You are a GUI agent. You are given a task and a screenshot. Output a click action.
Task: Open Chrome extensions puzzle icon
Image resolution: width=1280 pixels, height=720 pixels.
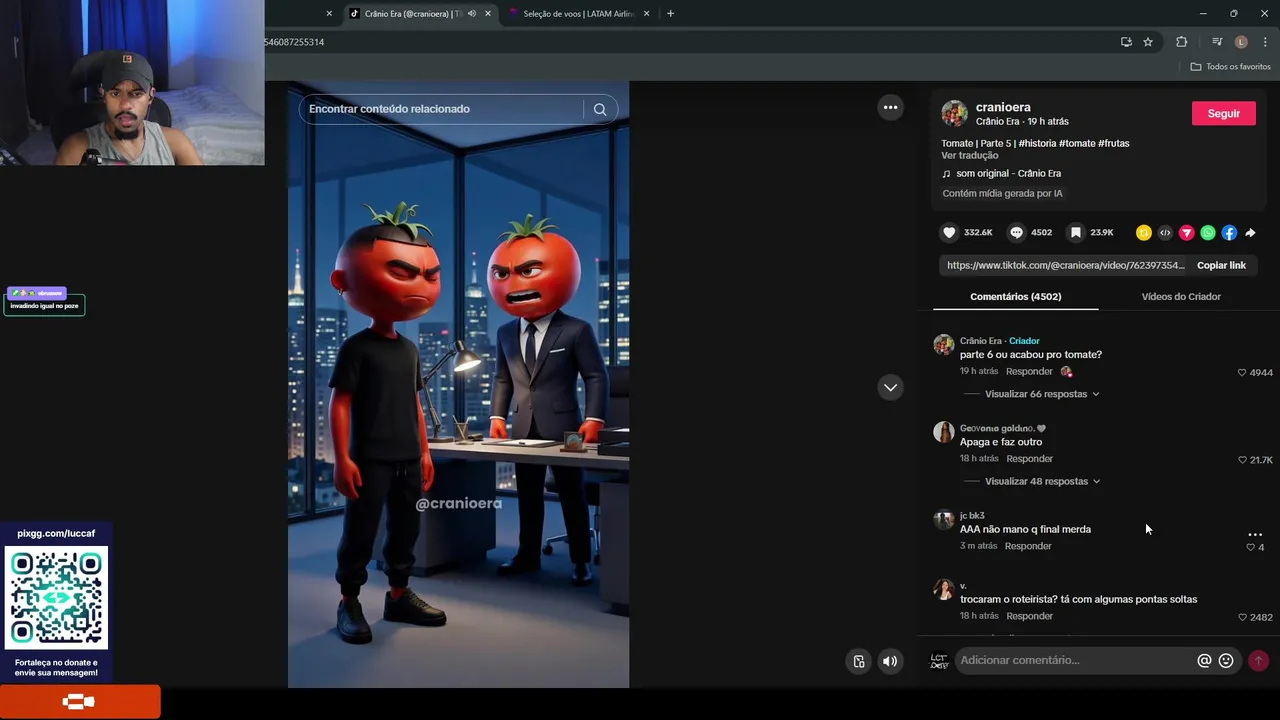tap(1182, 42)
